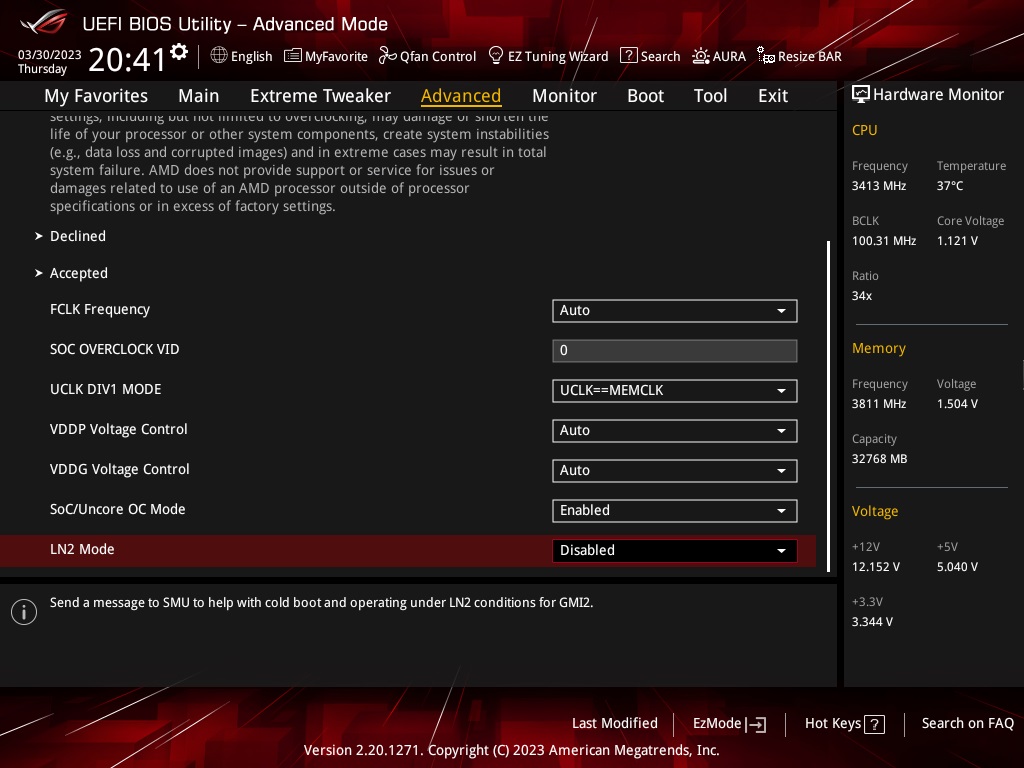The image size is (1024, 768).
Task: Open the FCLK Frequency dropdown
Action: 675,311
